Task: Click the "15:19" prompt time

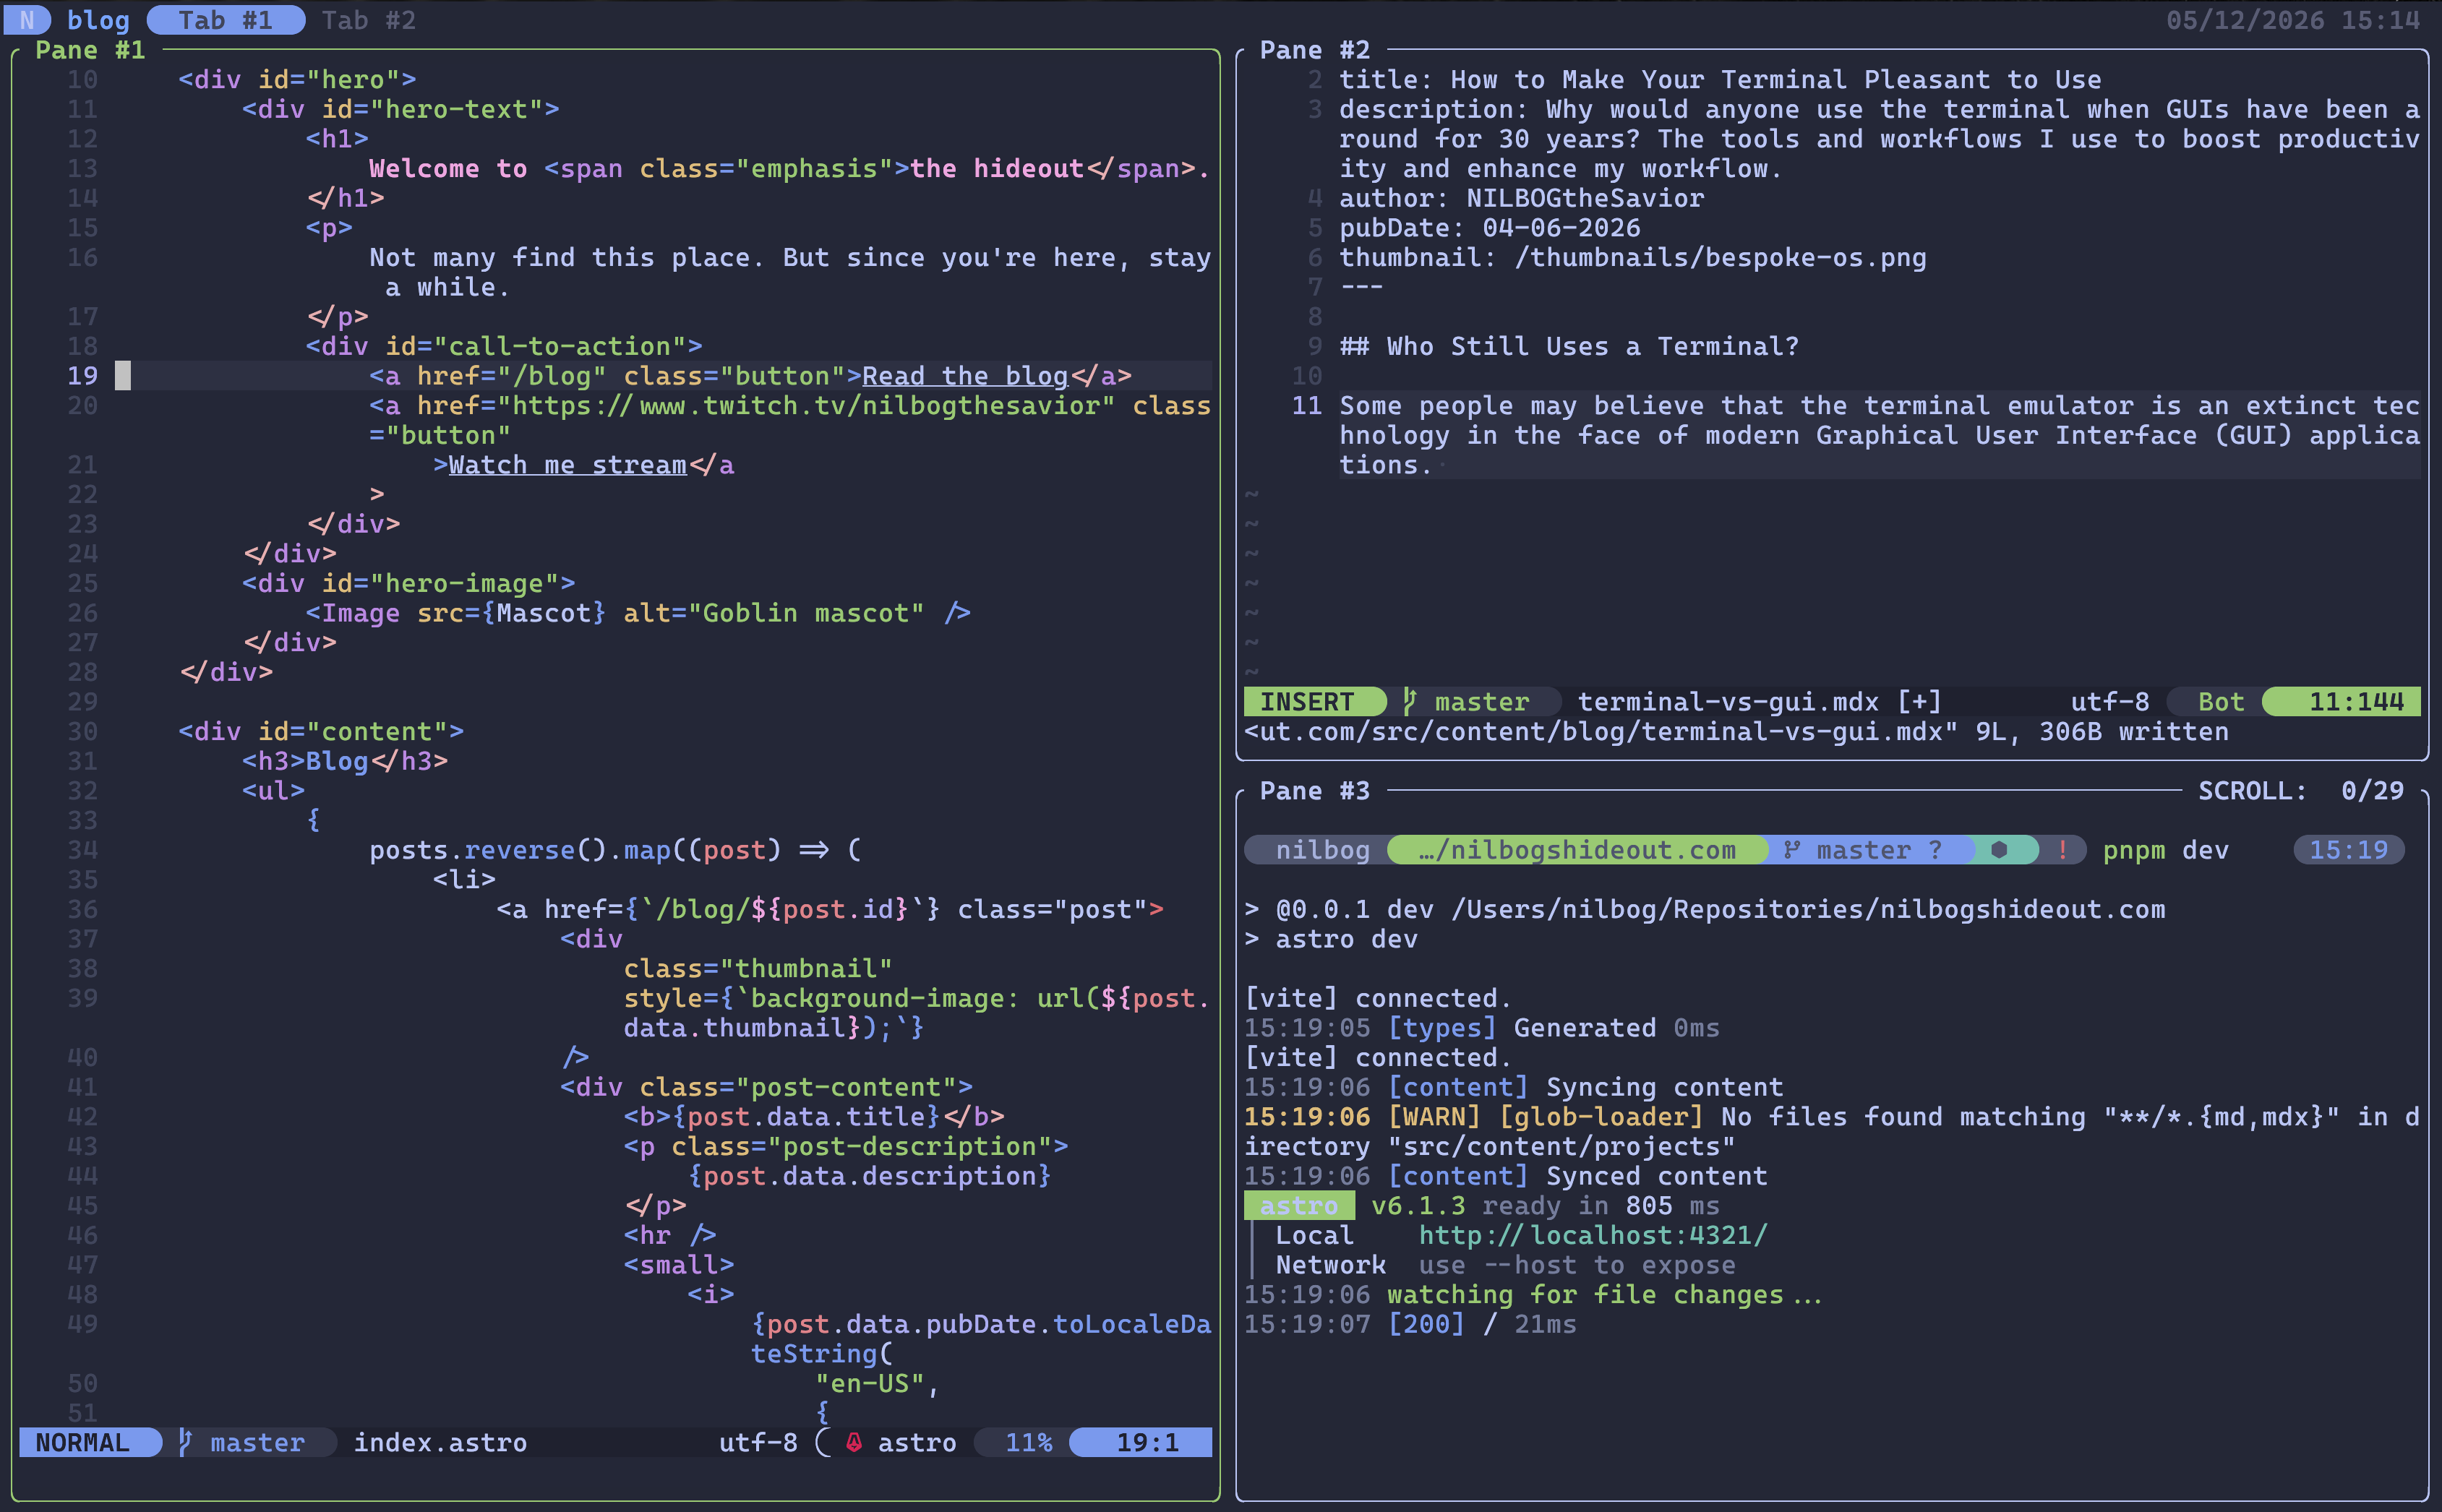Action: click(2348, 850)
